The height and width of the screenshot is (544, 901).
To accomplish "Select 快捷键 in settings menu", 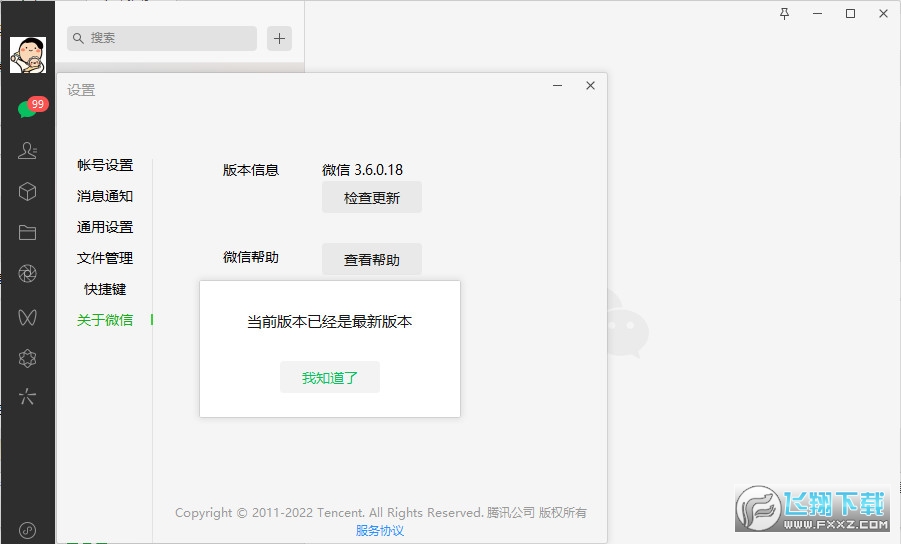I will [x=105, y=290].
